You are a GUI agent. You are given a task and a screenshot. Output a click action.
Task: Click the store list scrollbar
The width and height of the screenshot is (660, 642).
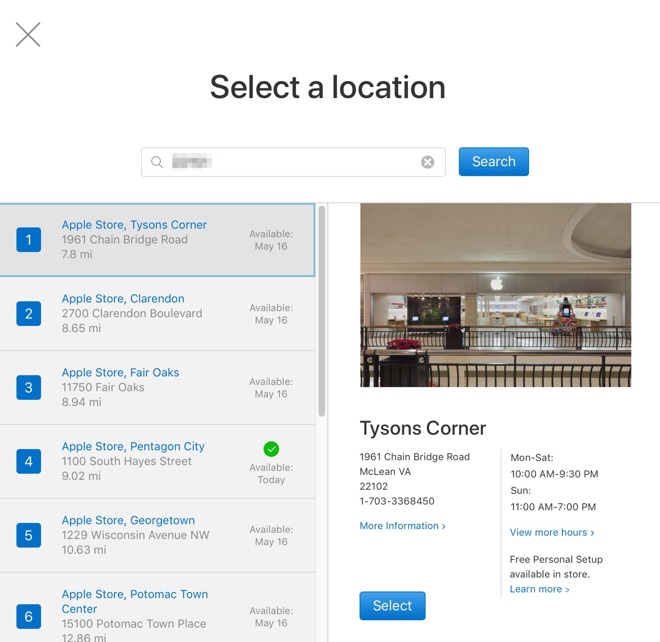click(x=322, y=311)
